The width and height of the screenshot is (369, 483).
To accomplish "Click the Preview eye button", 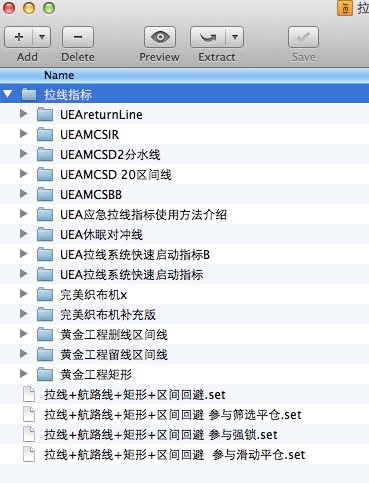I will coord(160,37).
